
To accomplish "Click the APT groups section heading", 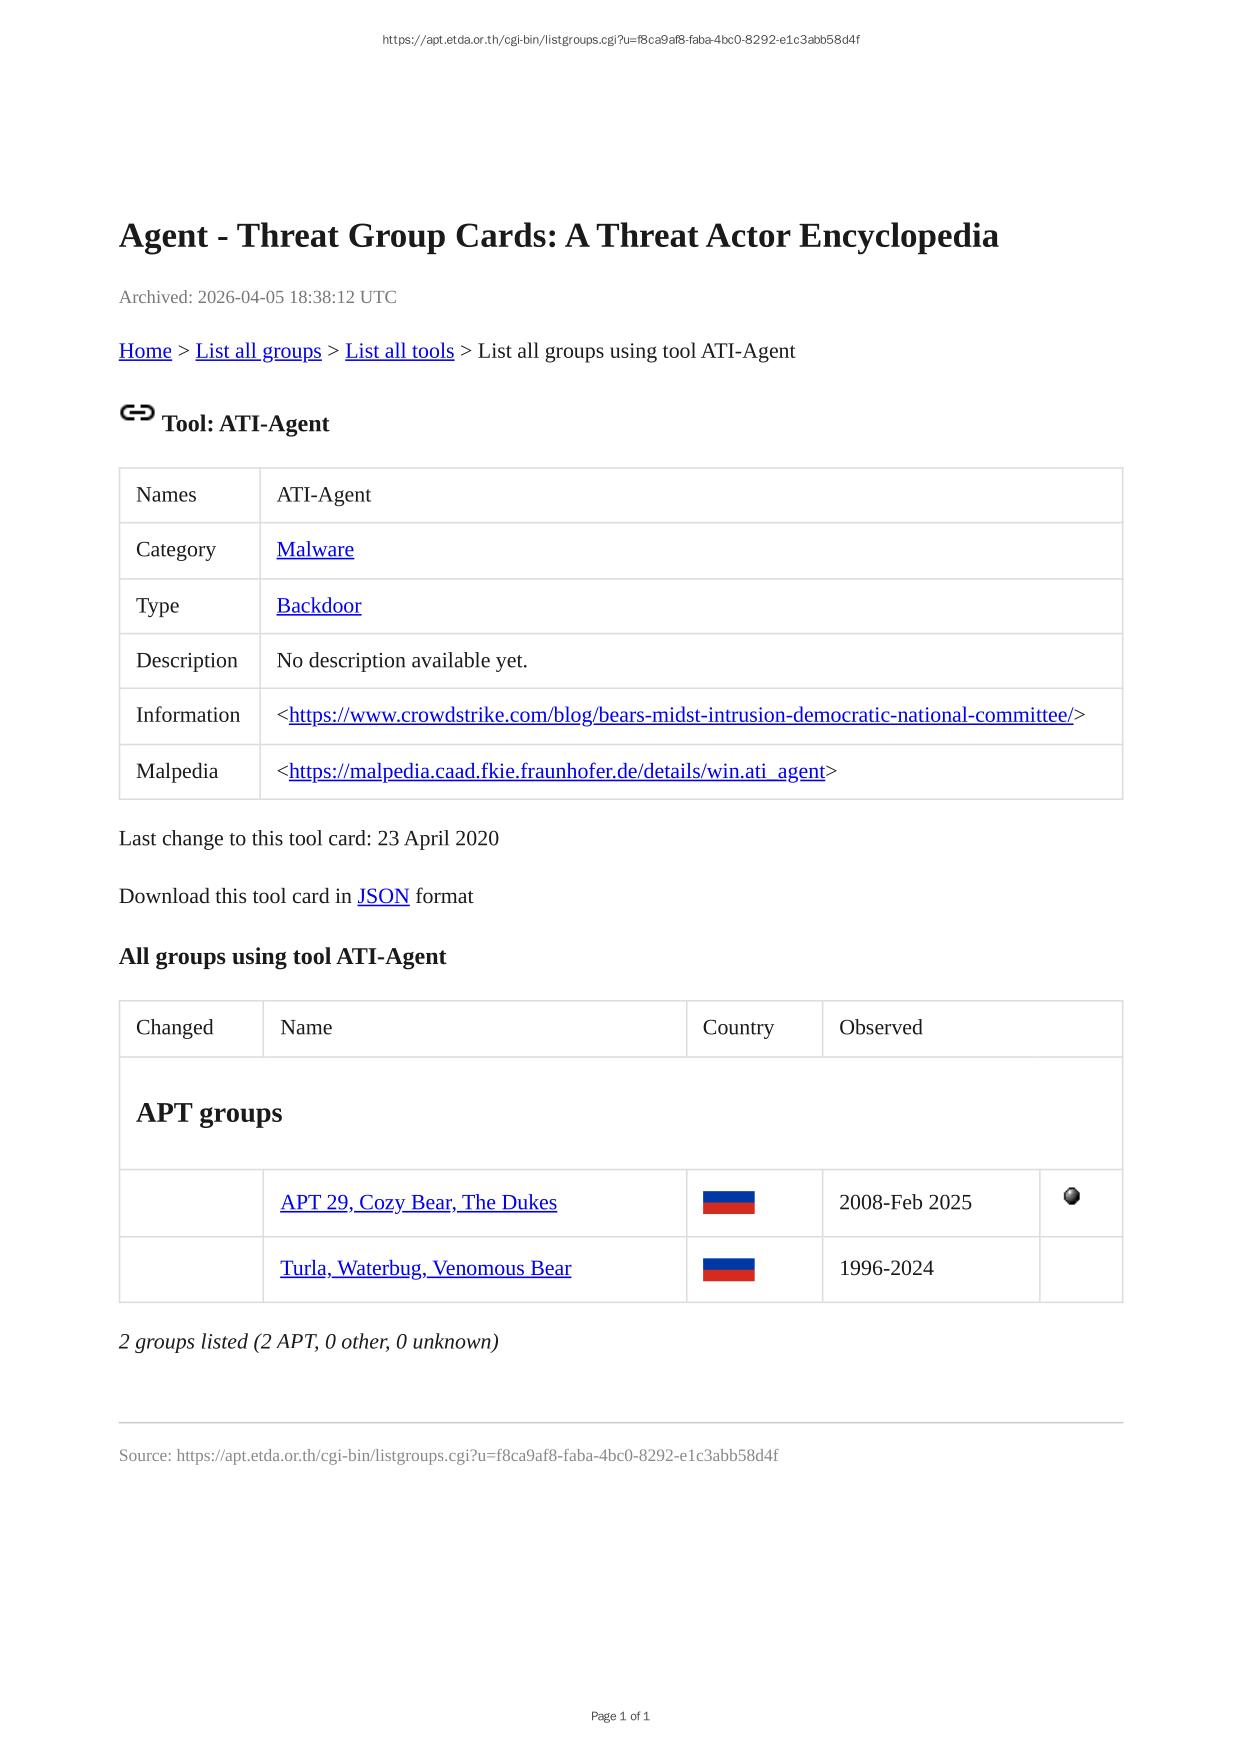I will coord(209,1113).
